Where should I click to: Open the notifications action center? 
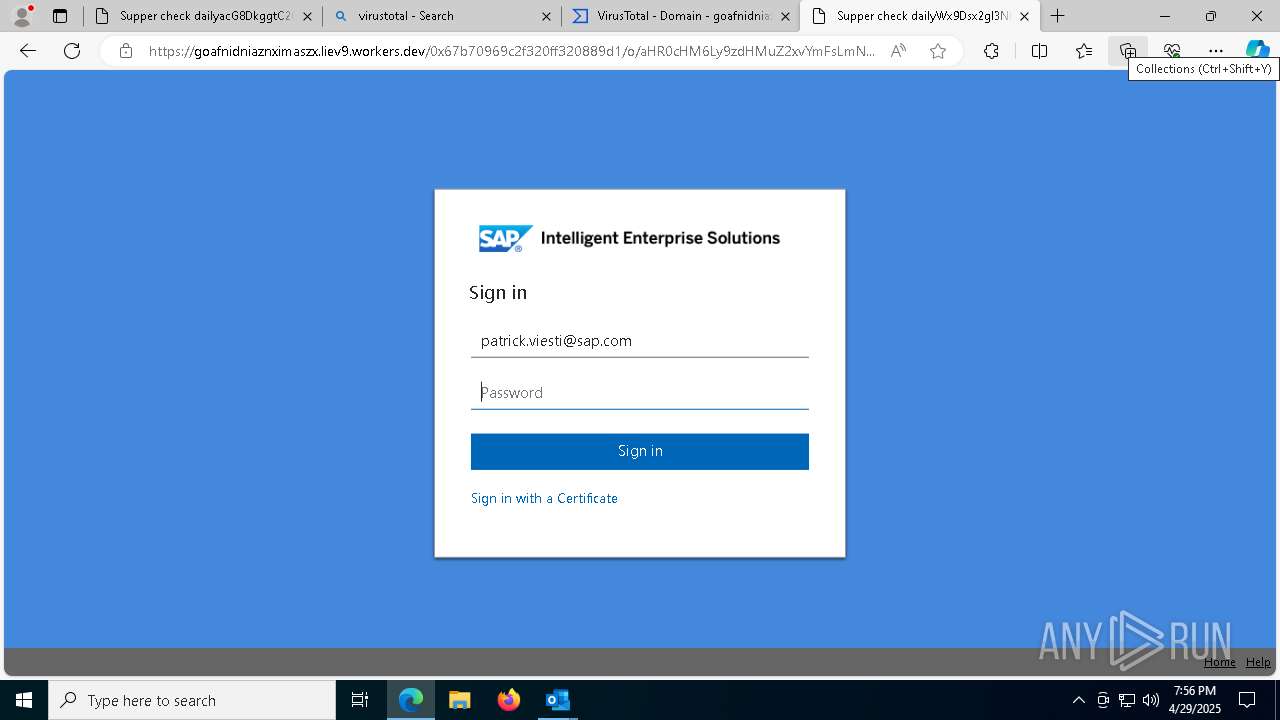[1247, 700]
